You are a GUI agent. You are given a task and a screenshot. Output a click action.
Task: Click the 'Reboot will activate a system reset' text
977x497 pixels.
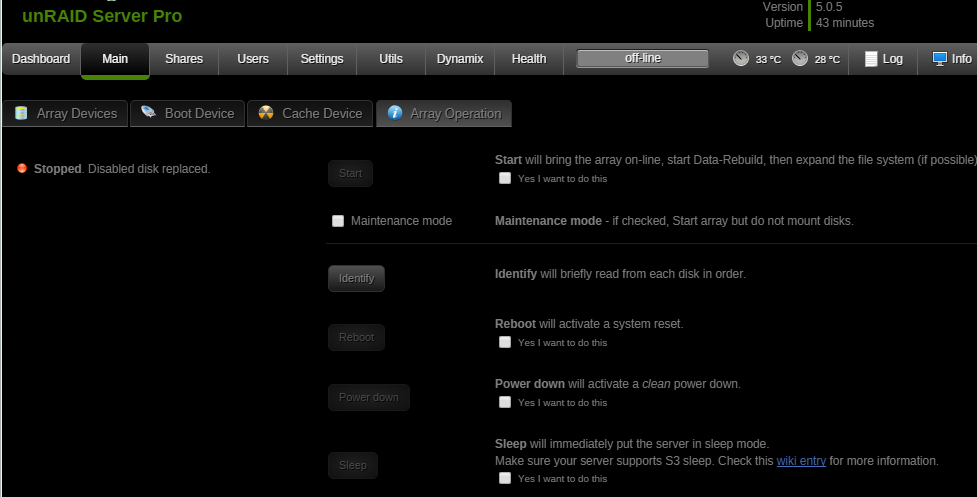click(x=589, y=324)
